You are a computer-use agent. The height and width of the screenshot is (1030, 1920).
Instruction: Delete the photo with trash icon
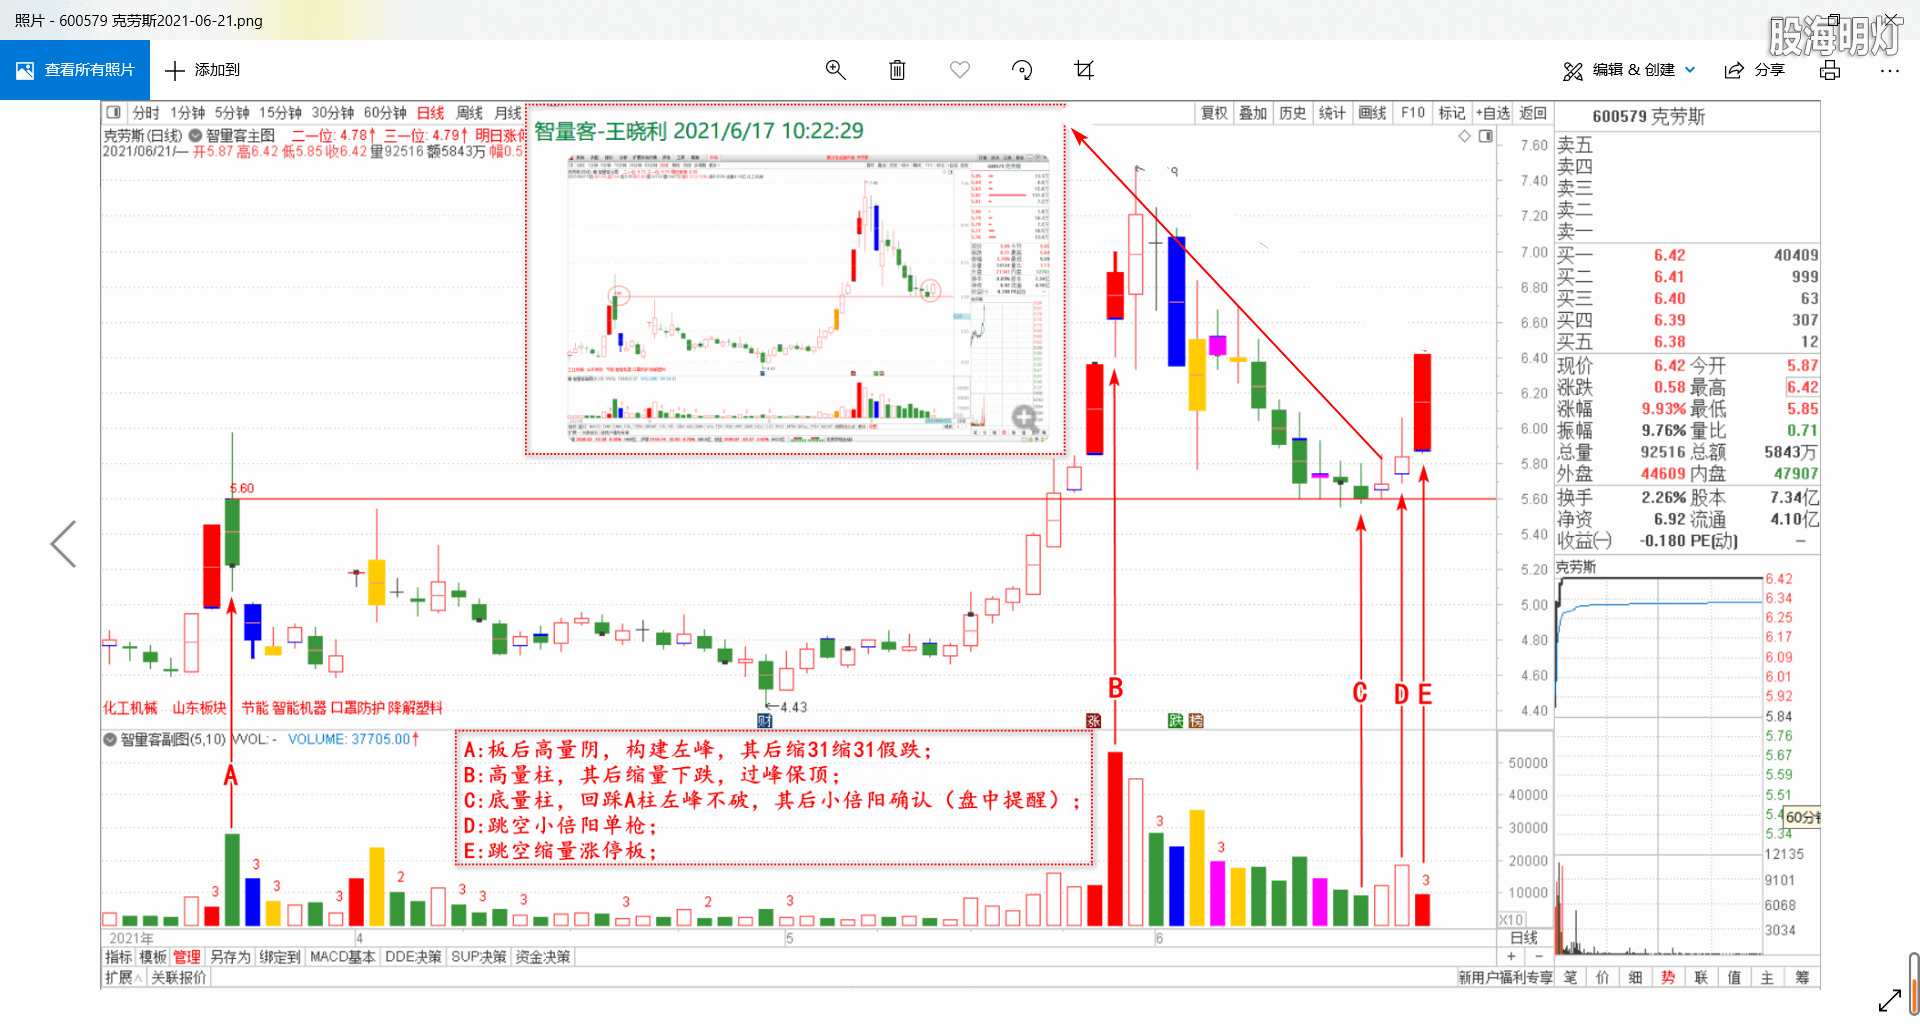coord(897,70)
